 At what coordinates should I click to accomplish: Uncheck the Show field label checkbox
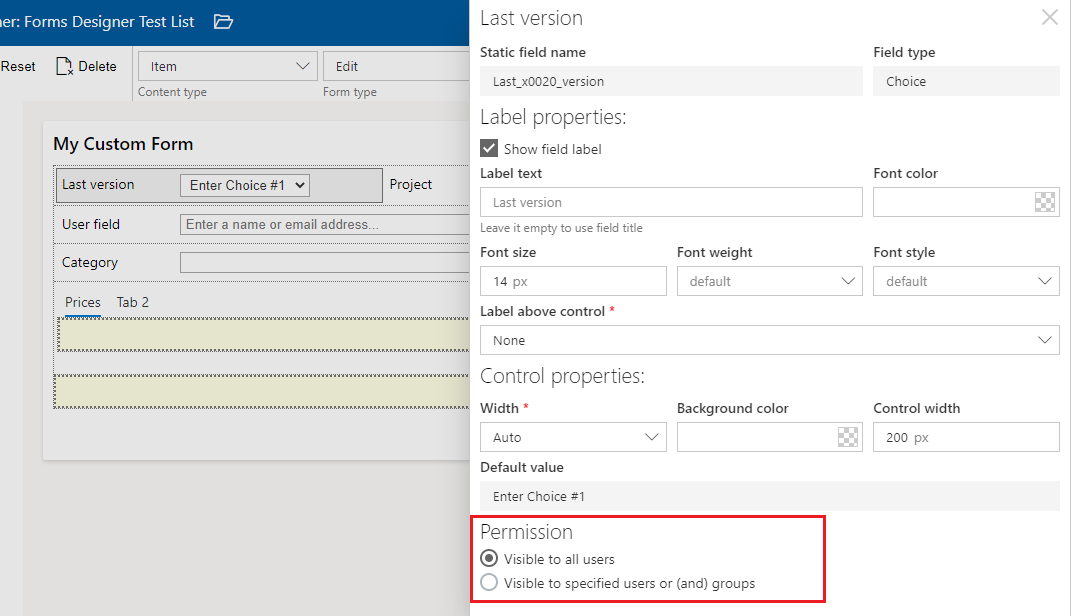click(x=489, y=149)
